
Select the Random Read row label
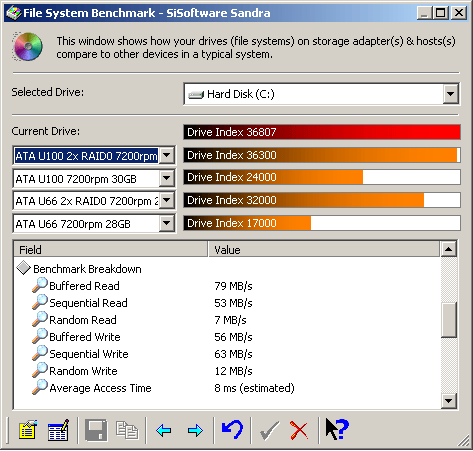pos(83,320)
